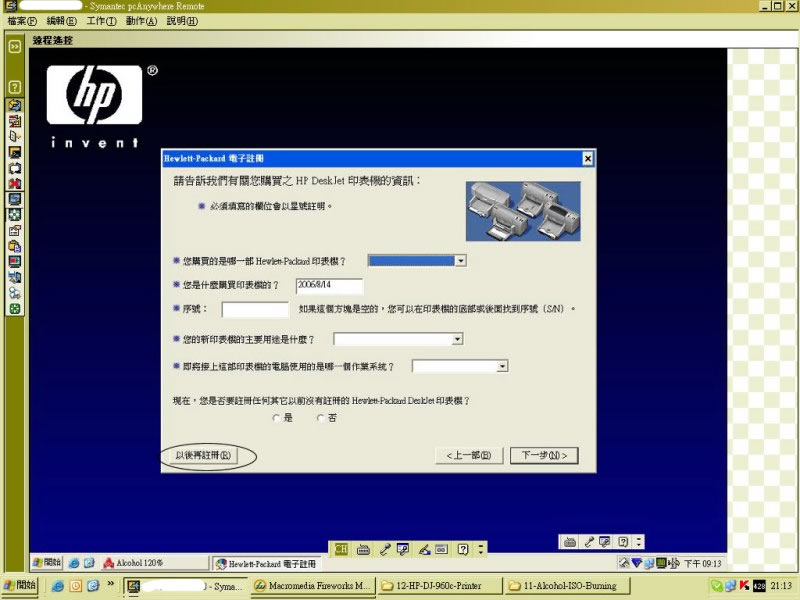Click the red Kaspersky K tray icon
Image resolution: width=800 pixels, height=600 pixels.
click(x=744, y=586)
